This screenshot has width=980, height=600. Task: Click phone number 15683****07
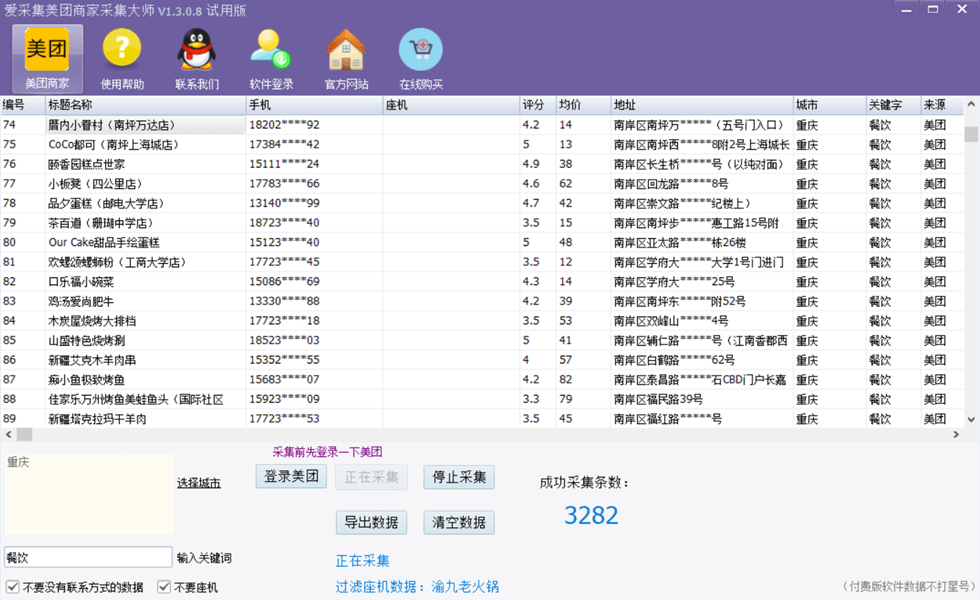tap(284, 379)
